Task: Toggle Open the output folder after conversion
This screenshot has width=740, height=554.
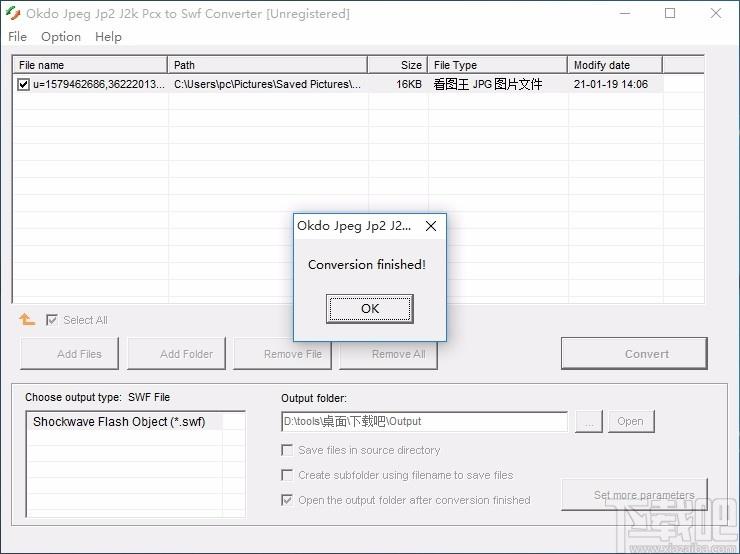Action: coord(286,500)
